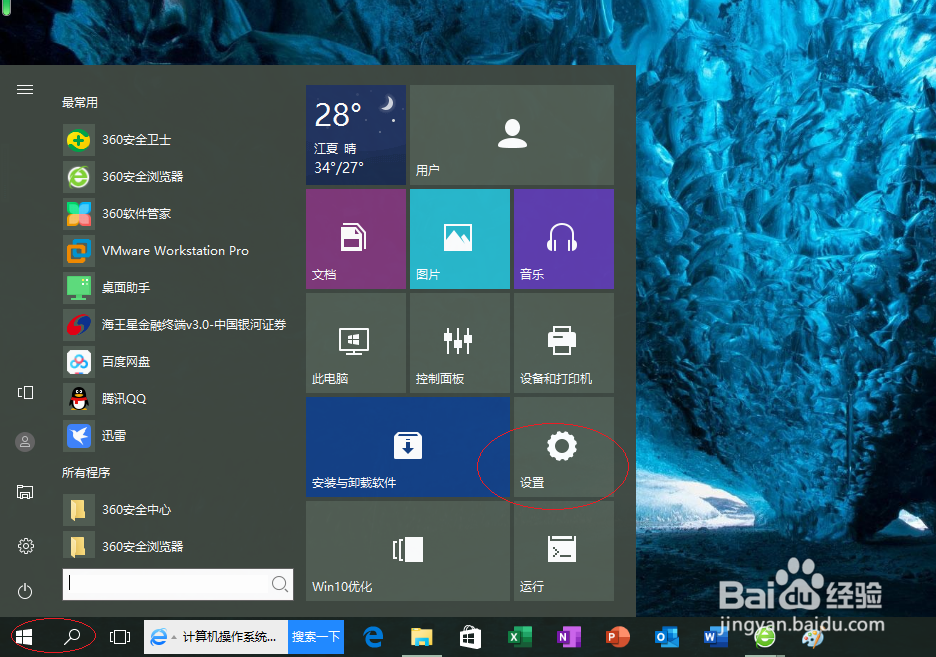This screenshot has width=936, height=657.
Task: Click the power button icon
Action: pos(25,591)
